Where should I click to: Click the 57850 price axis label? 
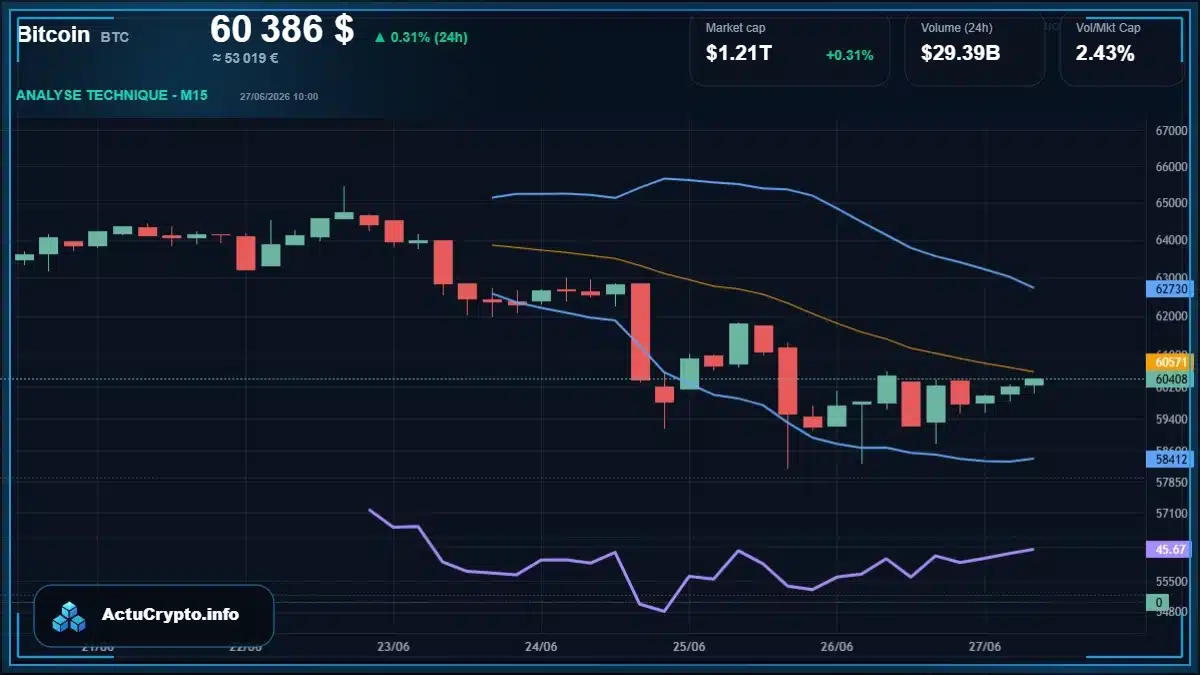1171,482
